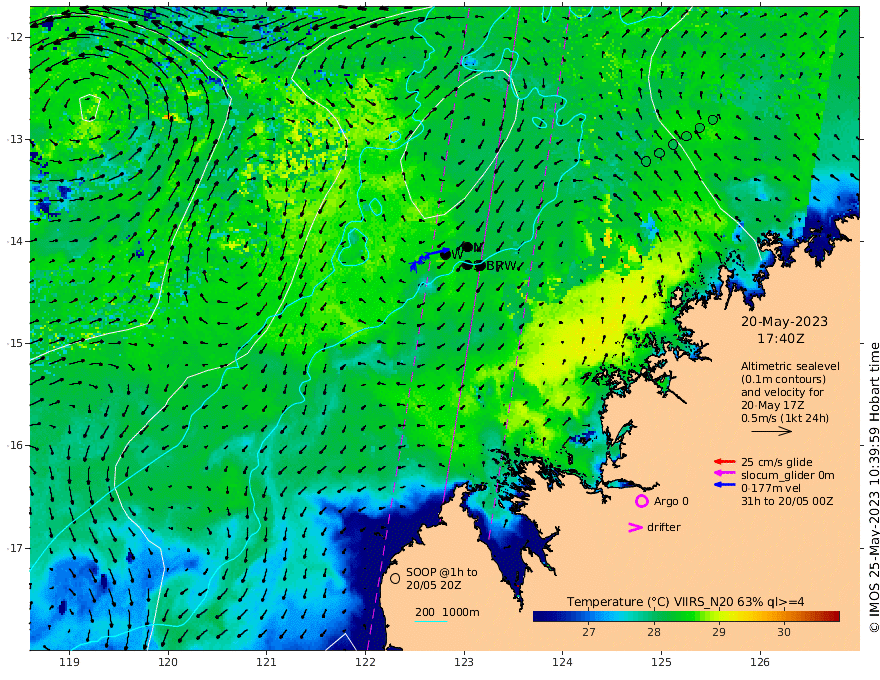Image resolution: width=880 pixels, height=680 pixels.
Task: Click the '25 cm/s glide' legend text
Action: pos(777,462)
